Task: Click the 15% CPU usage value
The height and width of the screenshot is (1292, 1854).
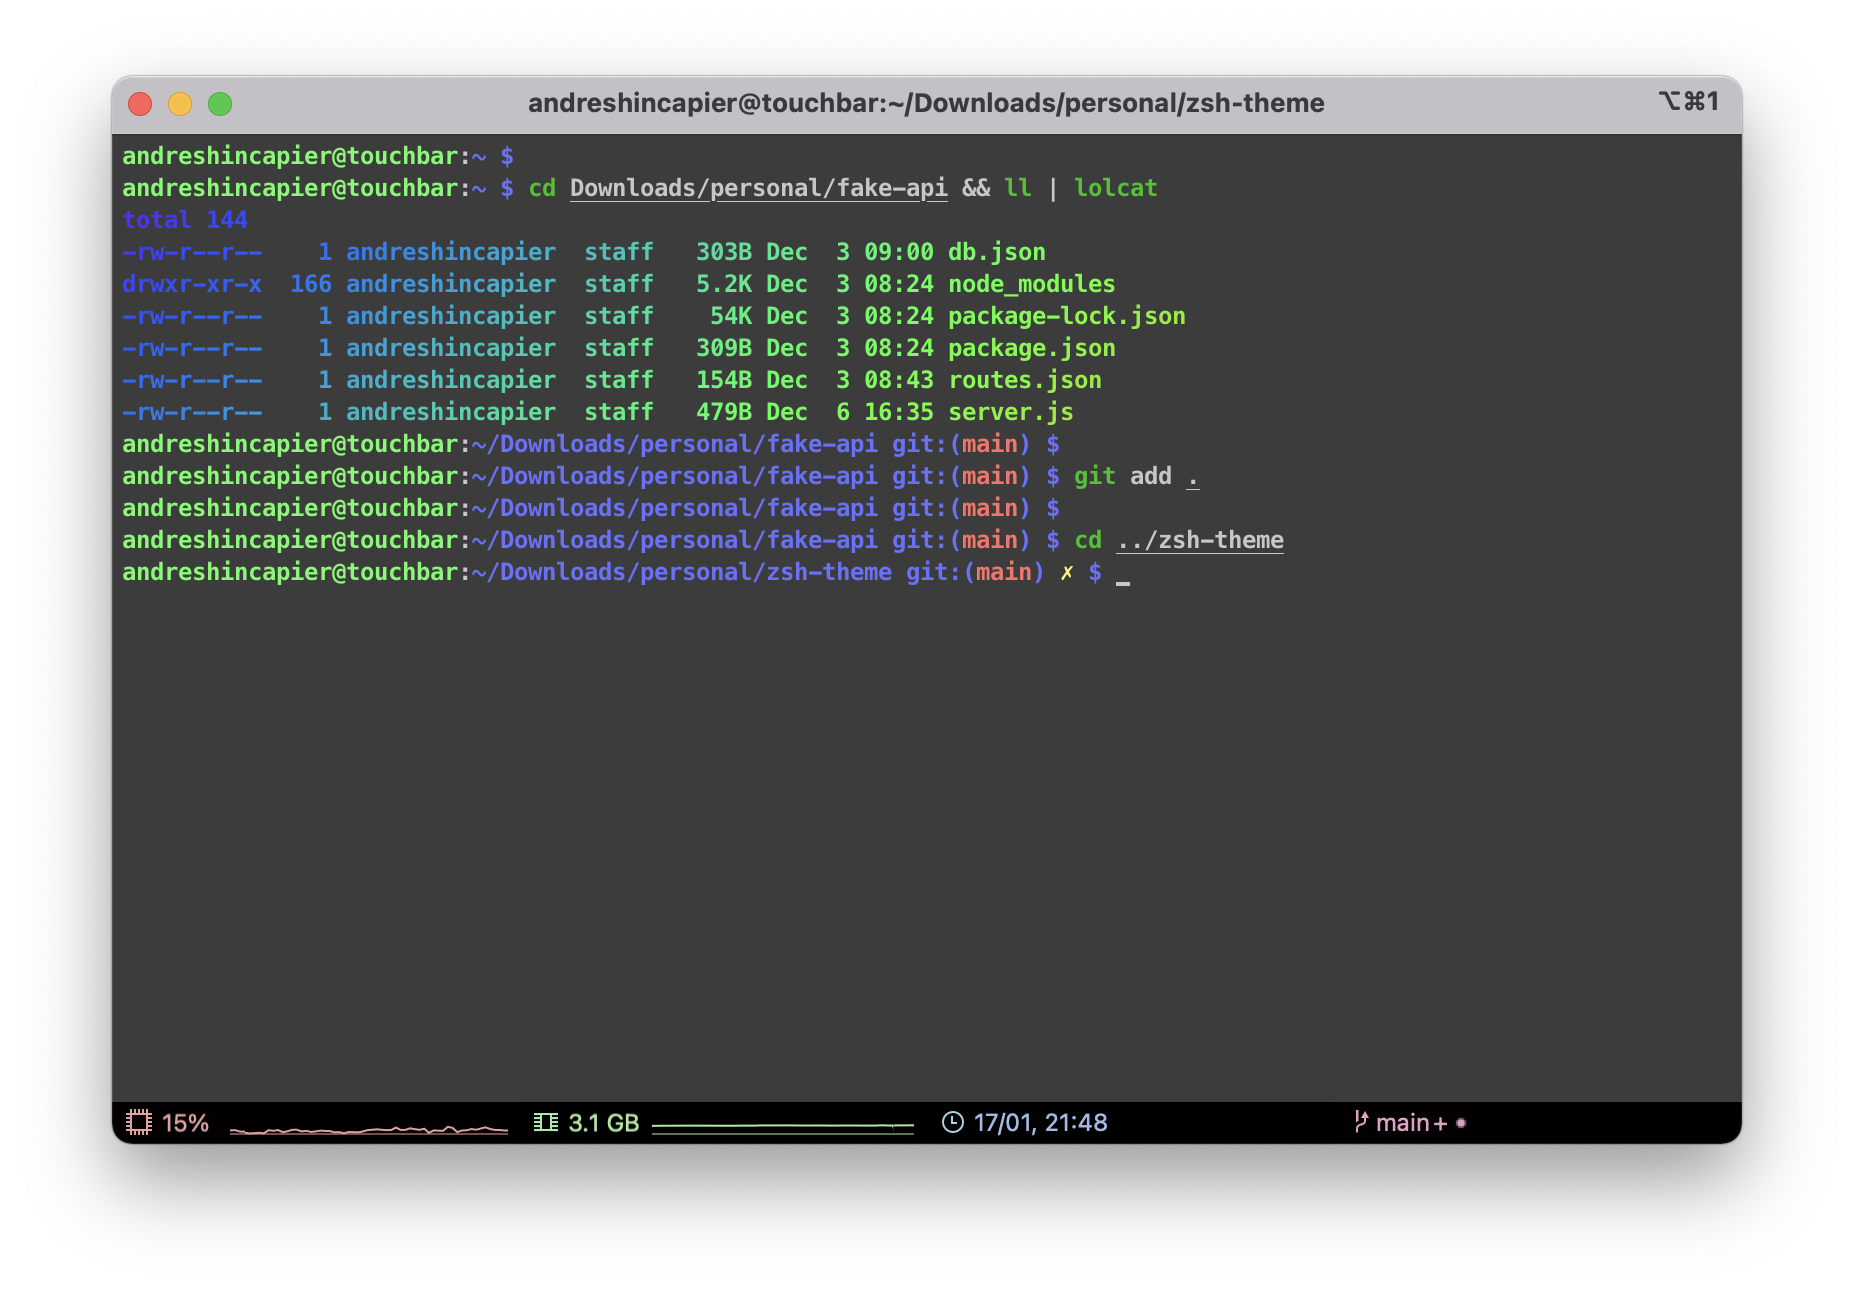Action: pyautogui.click(x=185, y=1123)
